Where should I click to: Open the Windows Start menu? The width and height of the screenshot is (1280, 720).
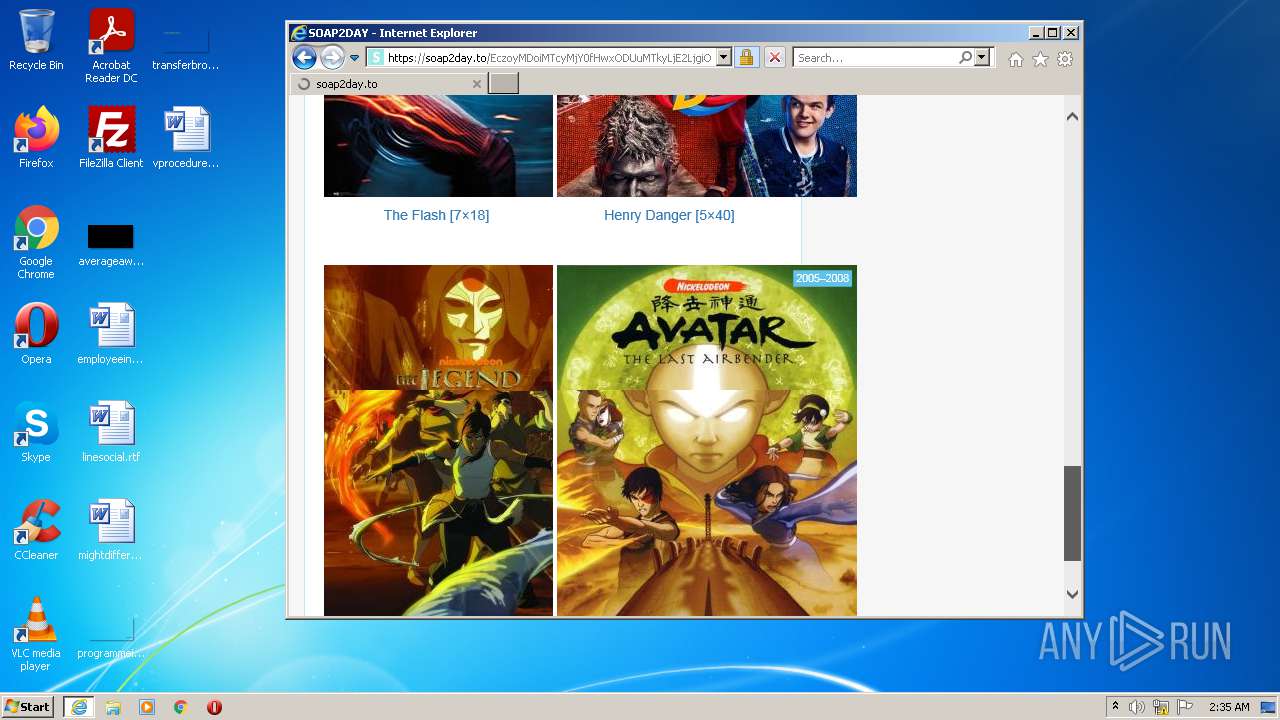point(28,706)
